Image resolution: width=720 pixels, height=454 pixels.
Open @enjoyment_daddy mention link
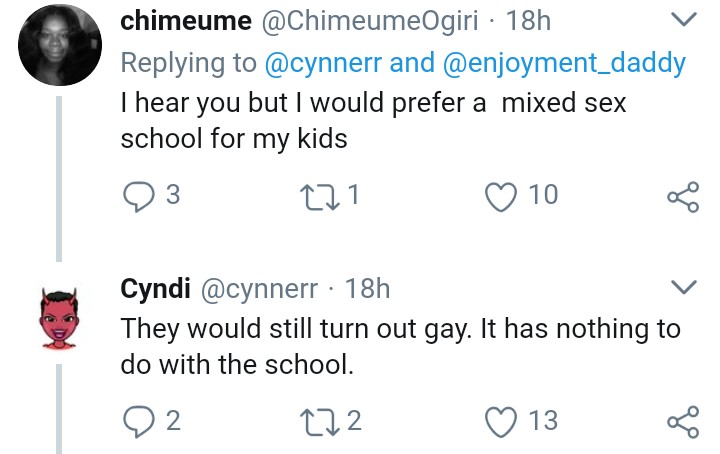pyautogui.click(x=563, y=64)
